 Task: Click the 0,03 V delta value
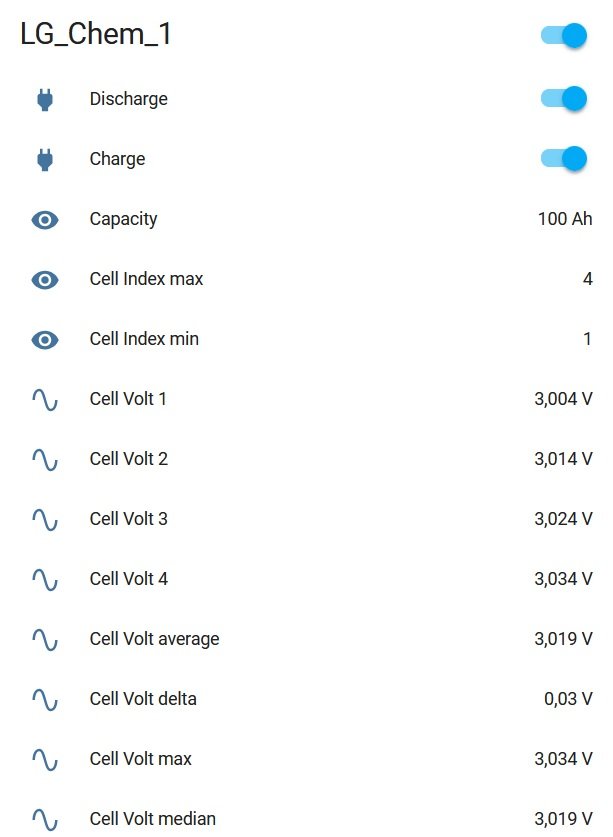[568, 699]
